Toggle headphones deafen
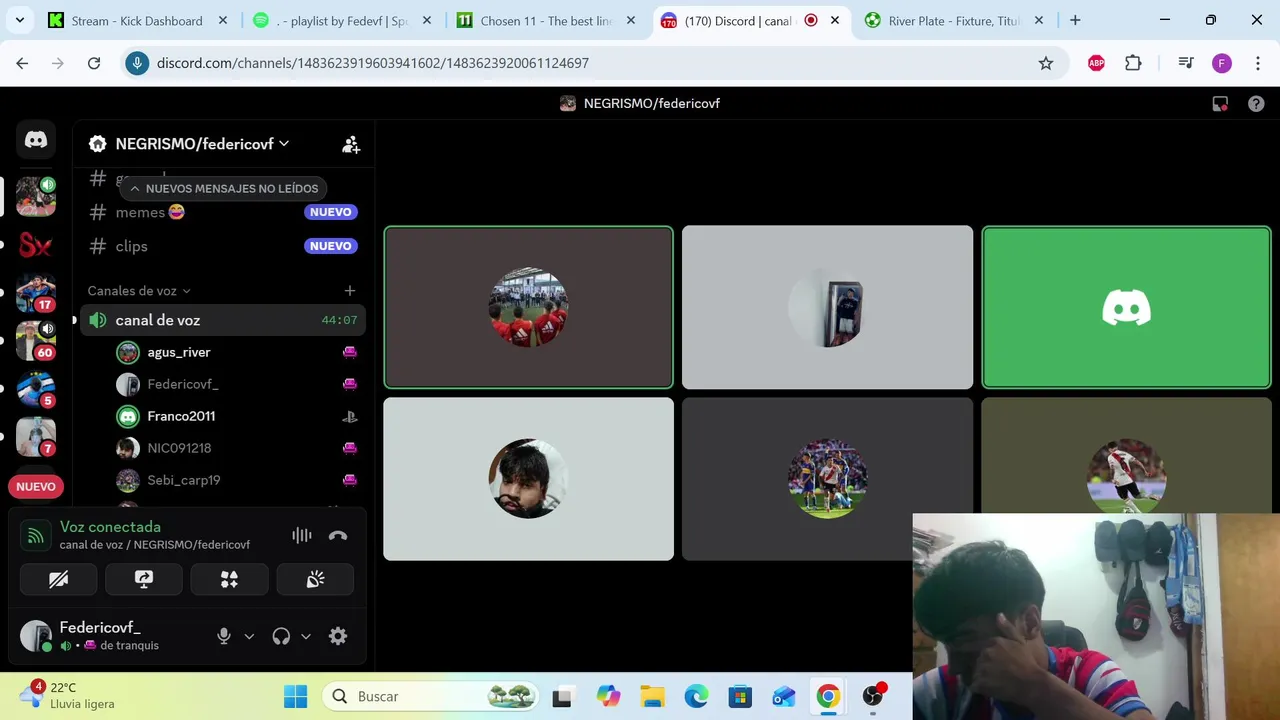This screenshot has height=720, width=1280. (281, 636)
